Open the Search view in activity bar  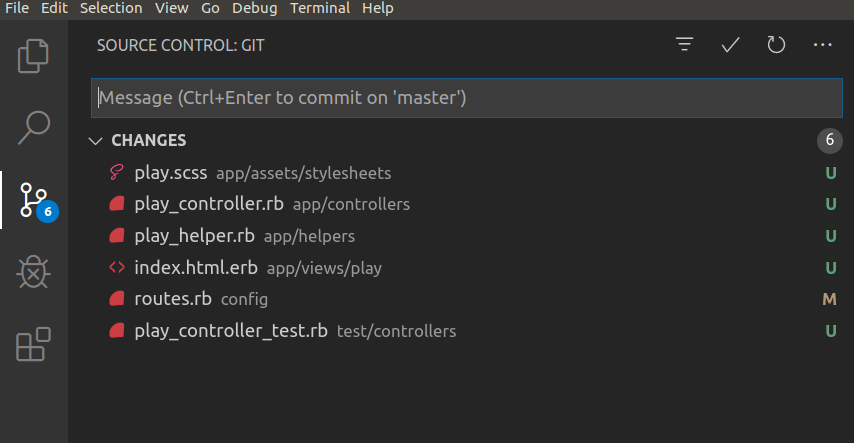click(x=33, y=128)
